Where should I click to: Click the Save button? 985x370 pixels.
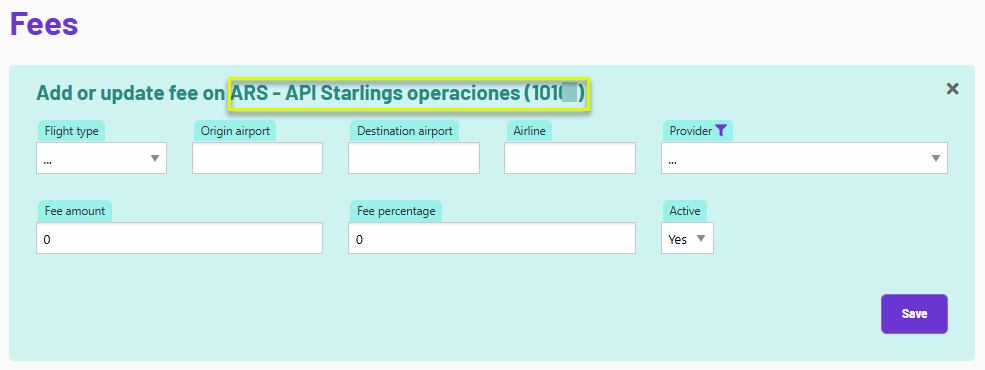pyautogui.click(x=914, y=313)
